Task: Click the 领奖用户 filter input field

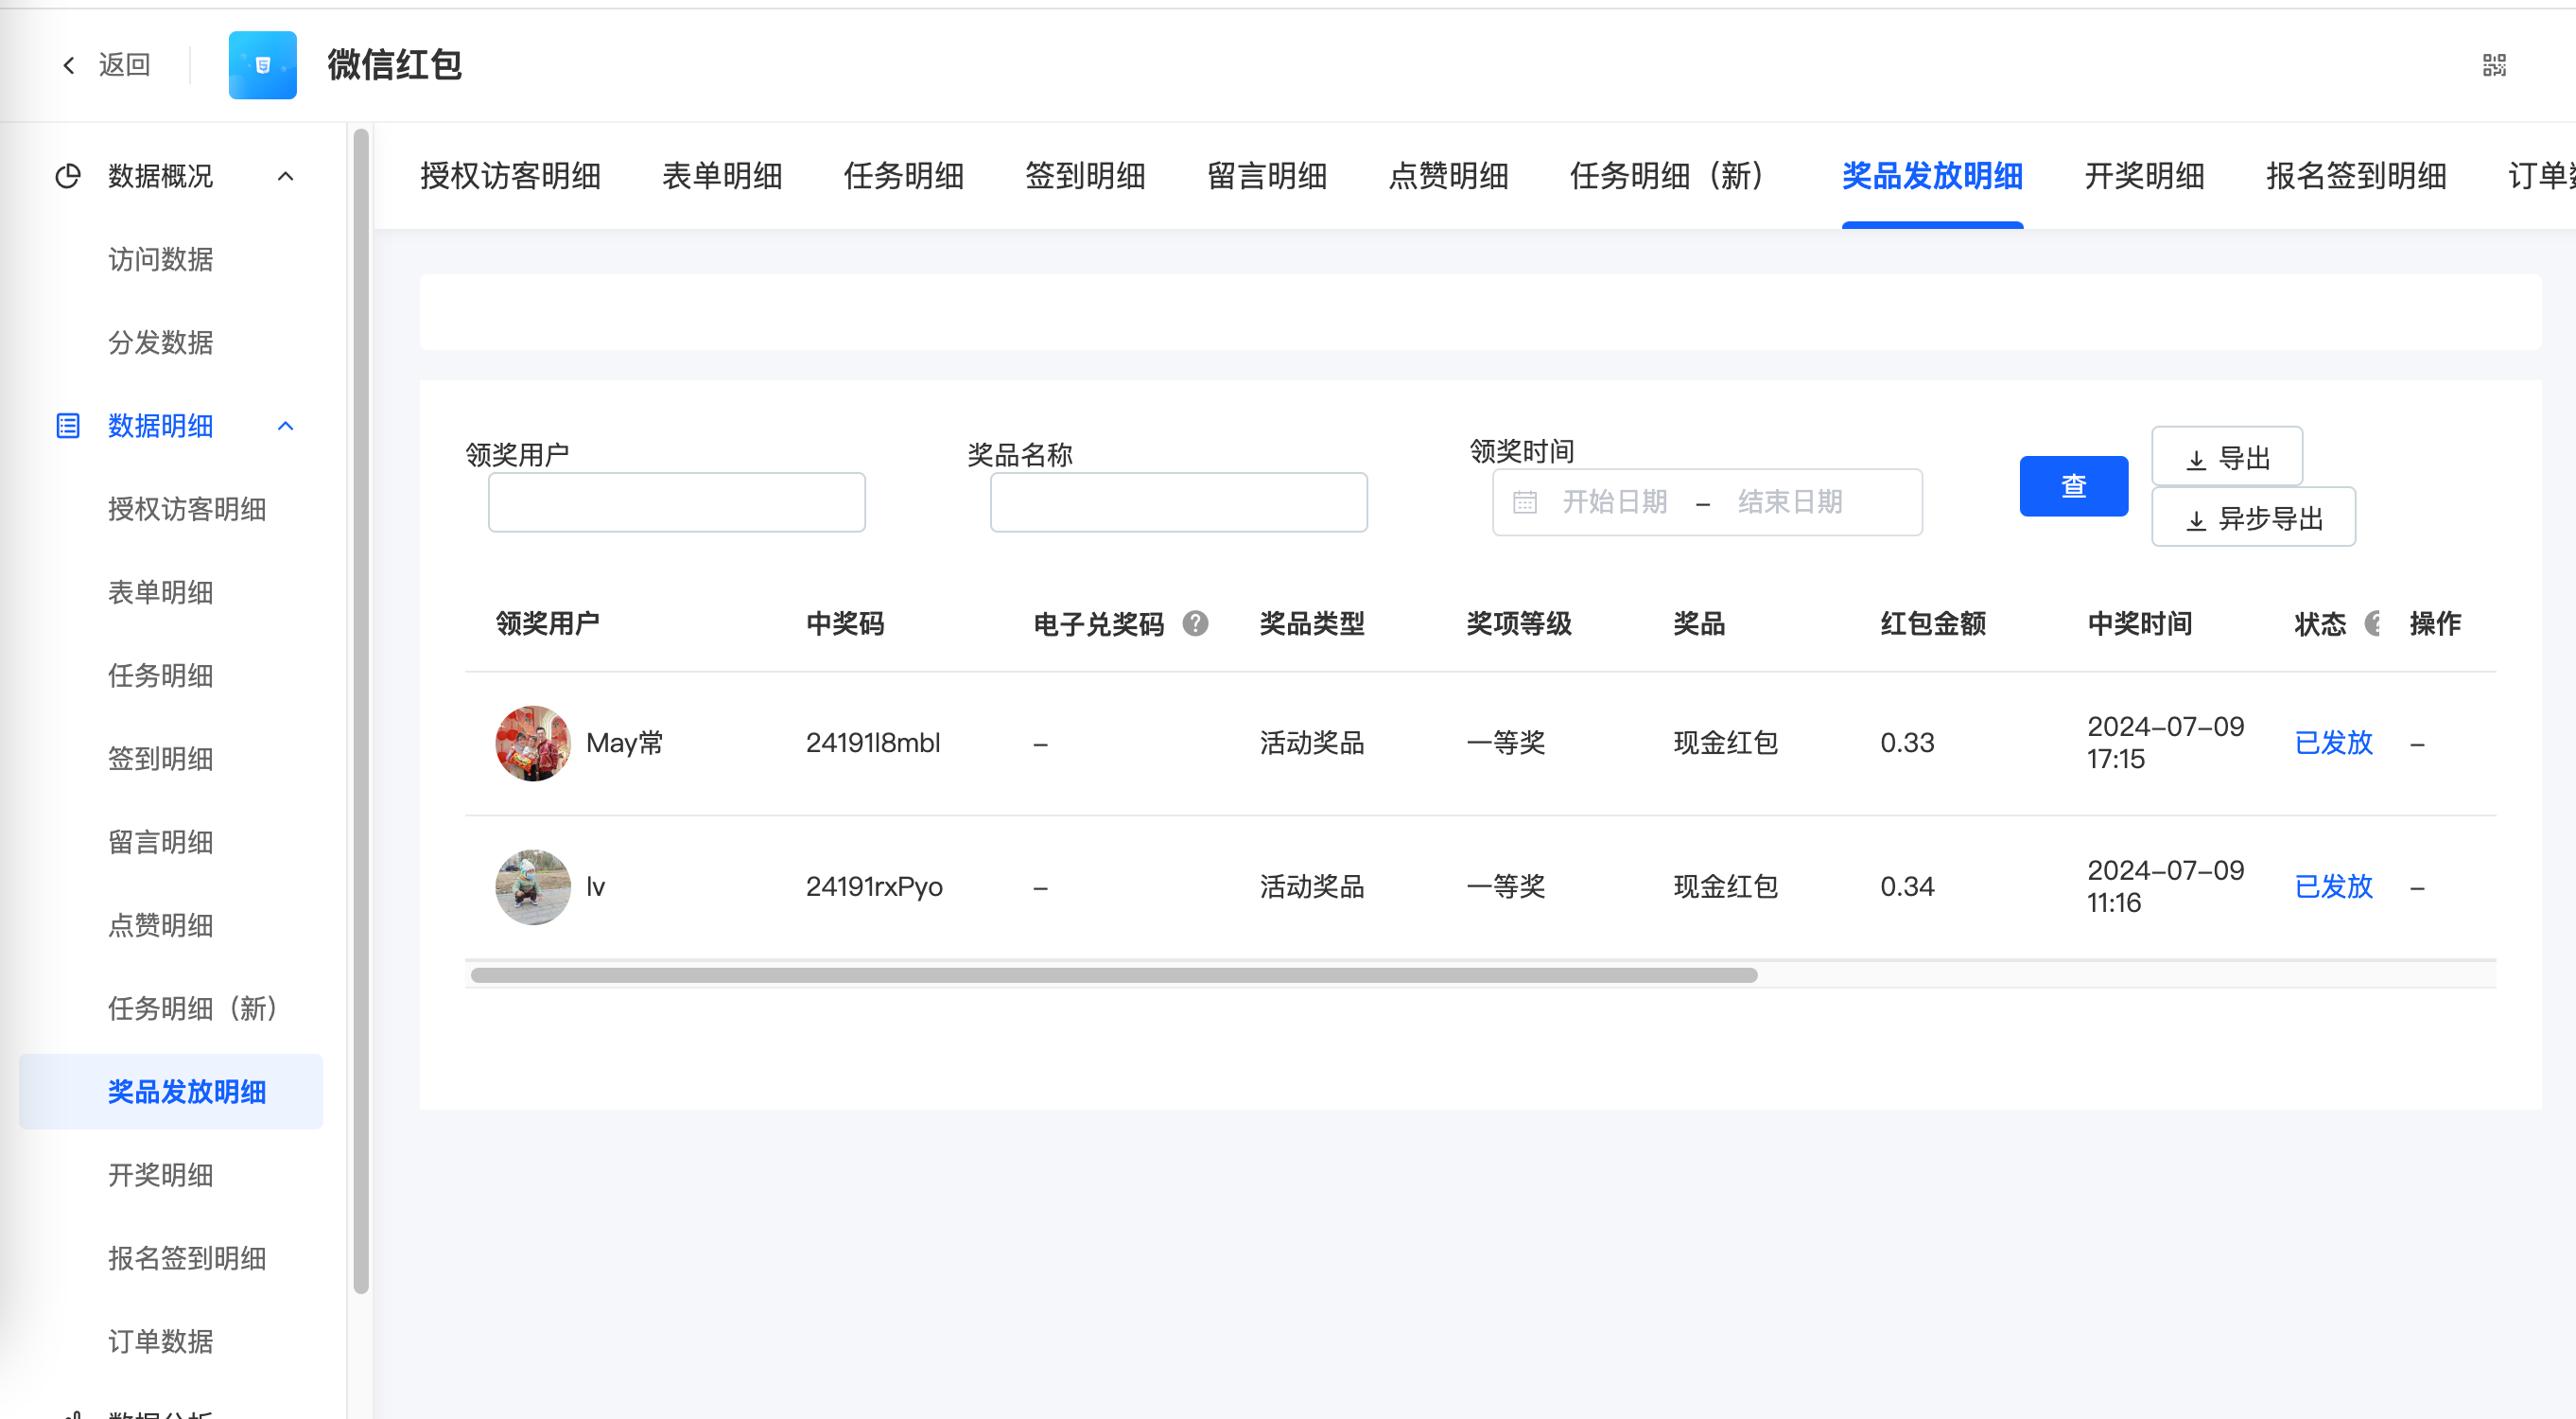Action: pos(676,502)
